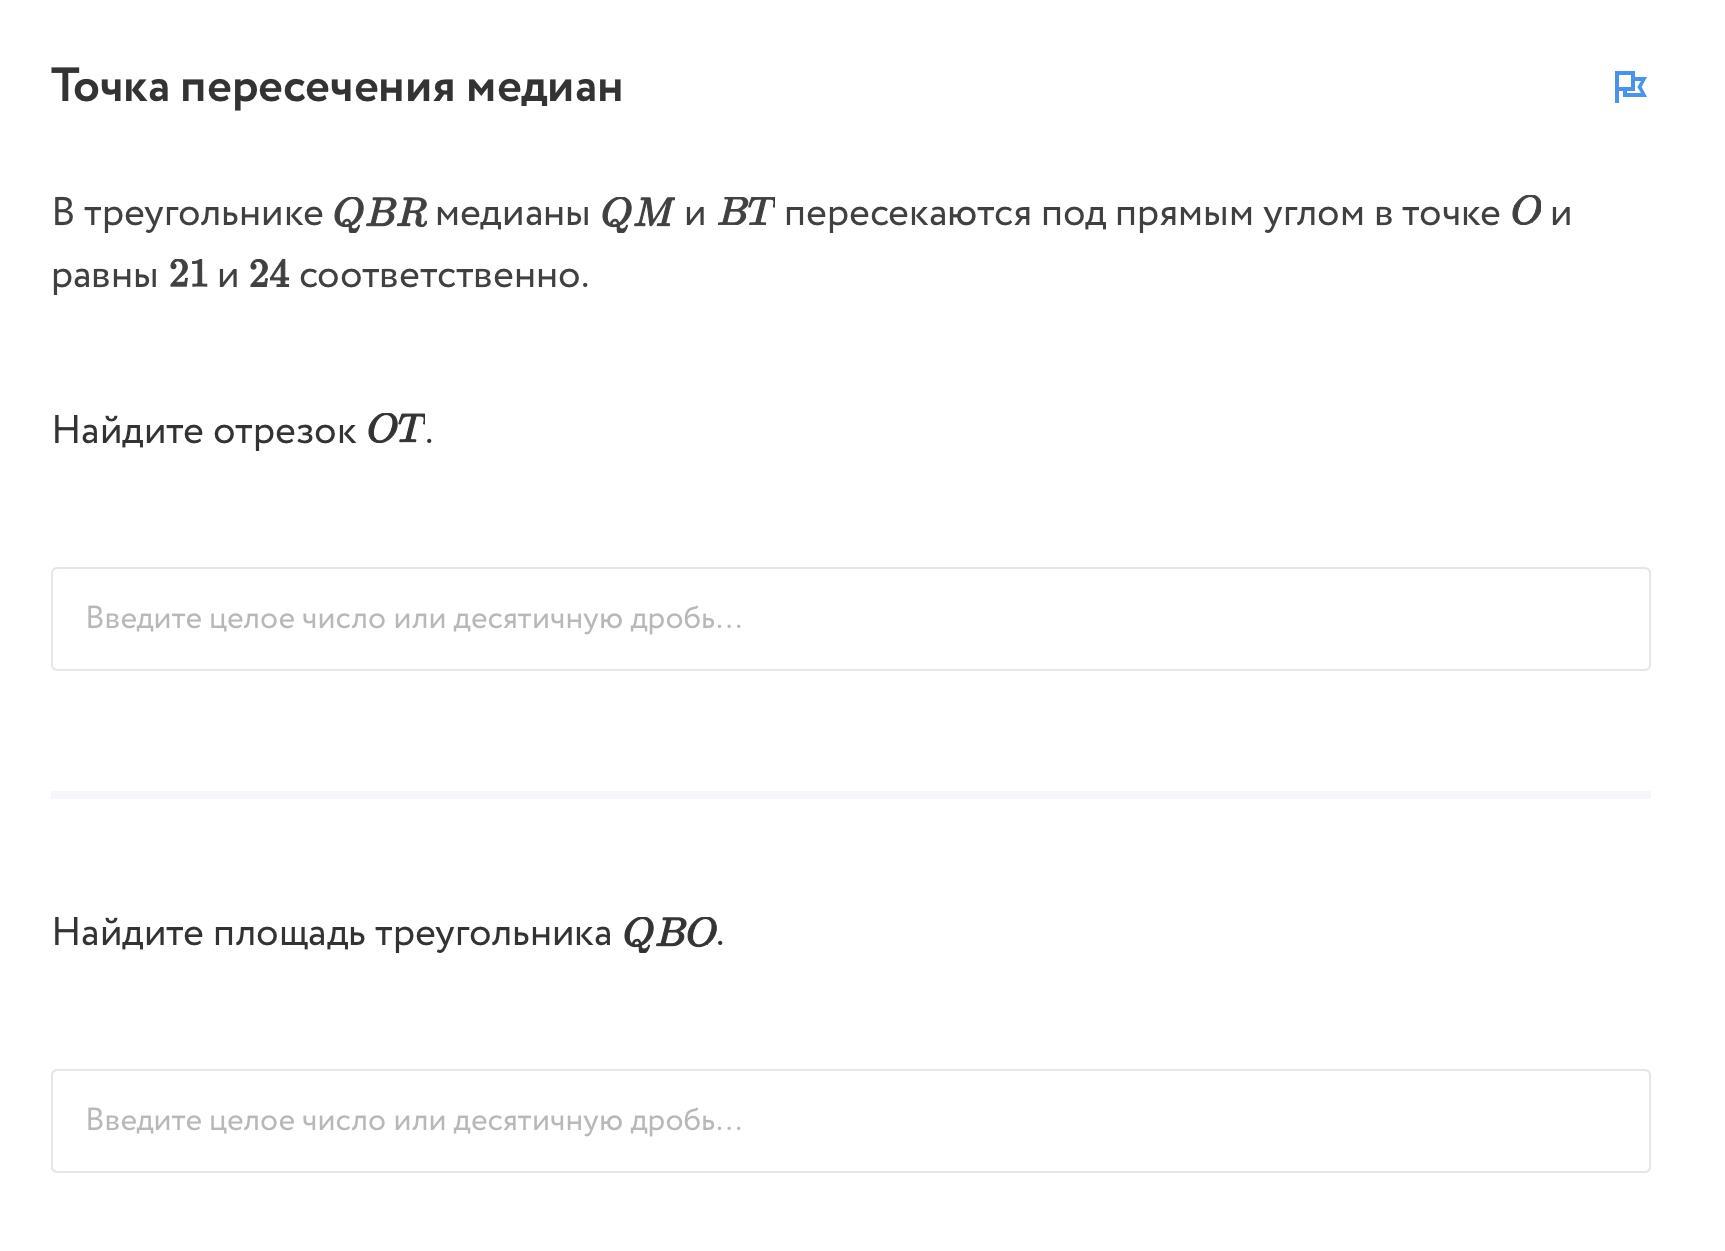Focus the answer field for triangle QBO area
Screen dimensions: 1725x1251
[850, 1121]
